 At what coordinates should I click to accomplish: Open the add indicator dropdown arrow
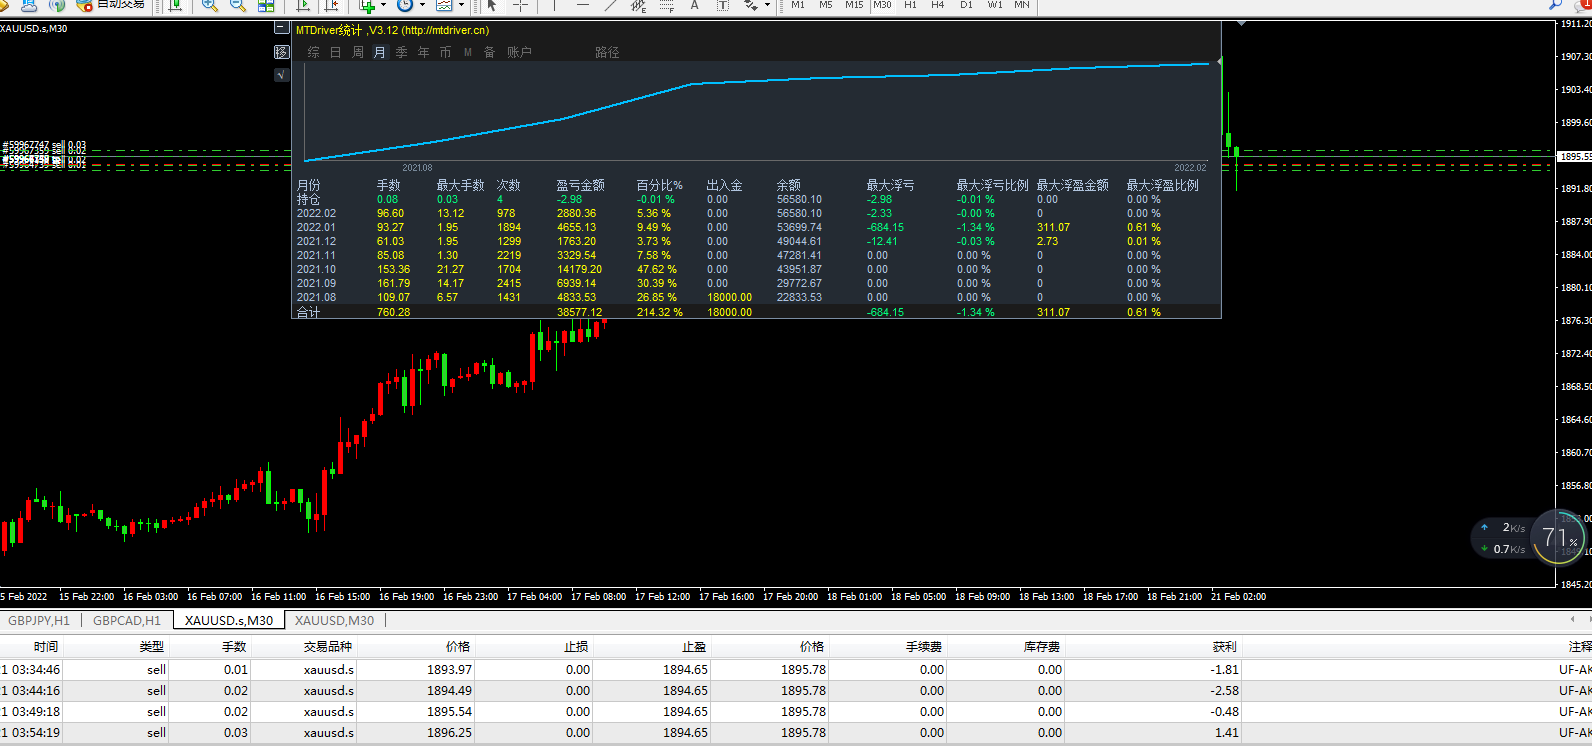point(383,5)
